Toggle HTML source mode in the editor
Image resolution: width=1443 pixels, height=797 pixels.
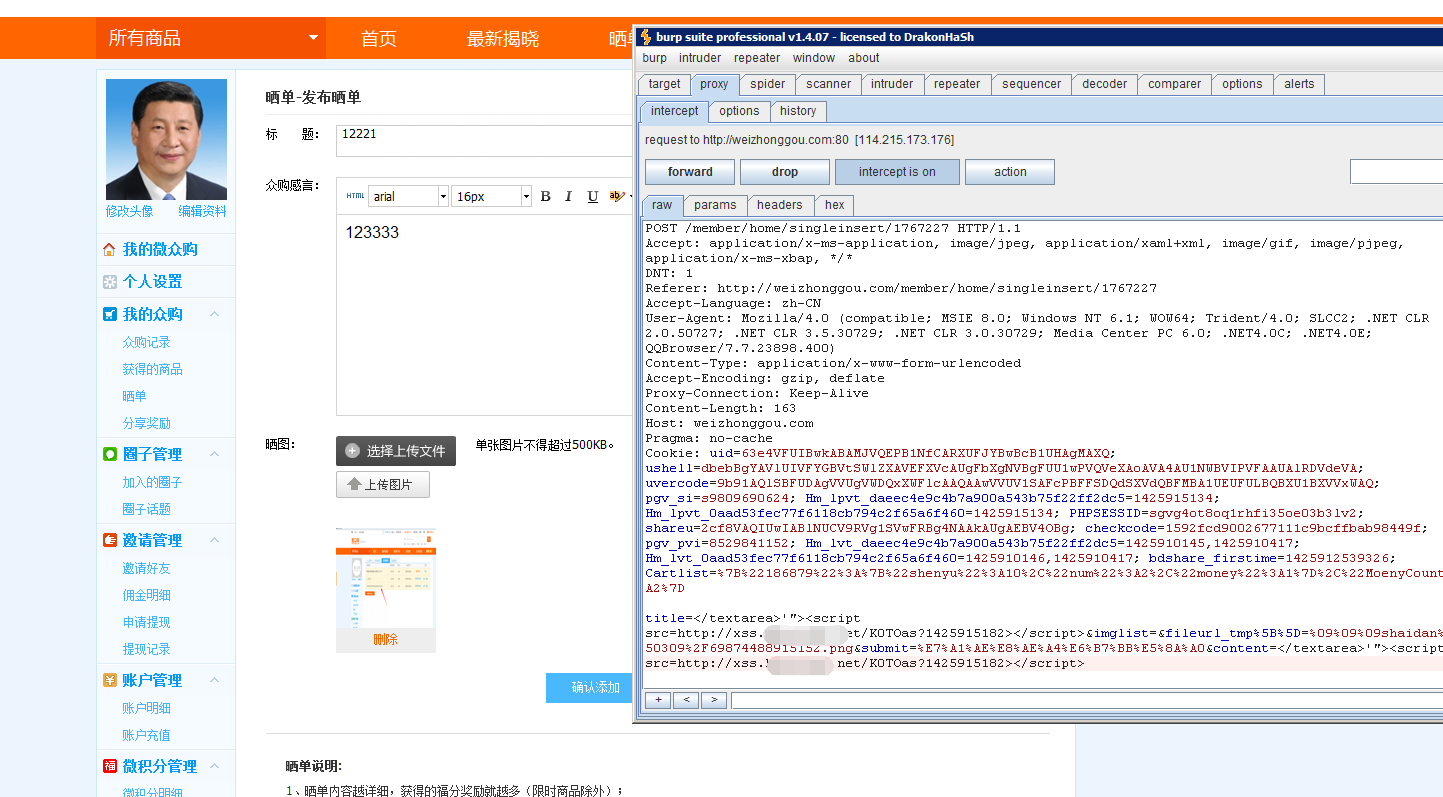[355, 196]
